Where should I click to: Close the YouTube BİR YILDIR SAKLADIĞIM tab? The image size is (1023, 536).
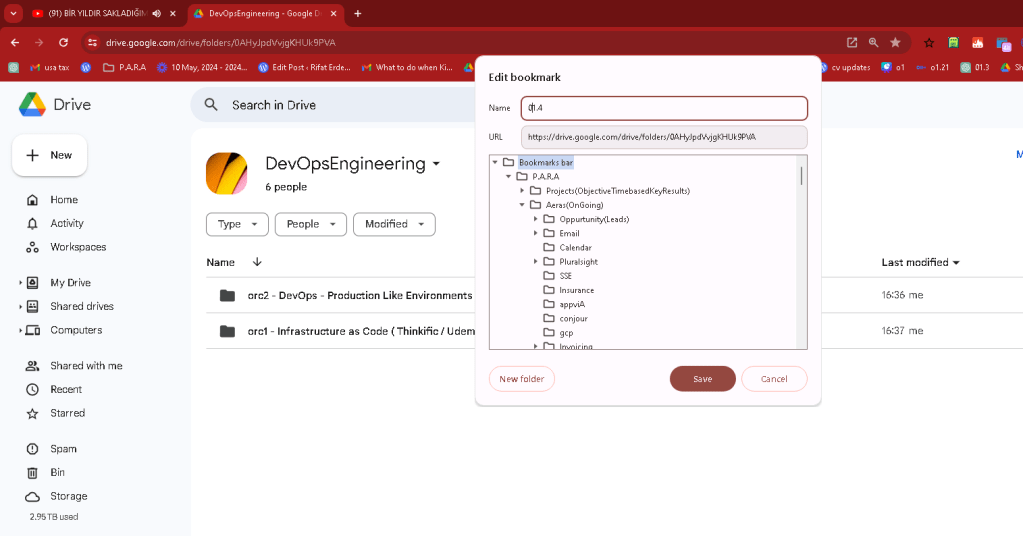(173, 13)
